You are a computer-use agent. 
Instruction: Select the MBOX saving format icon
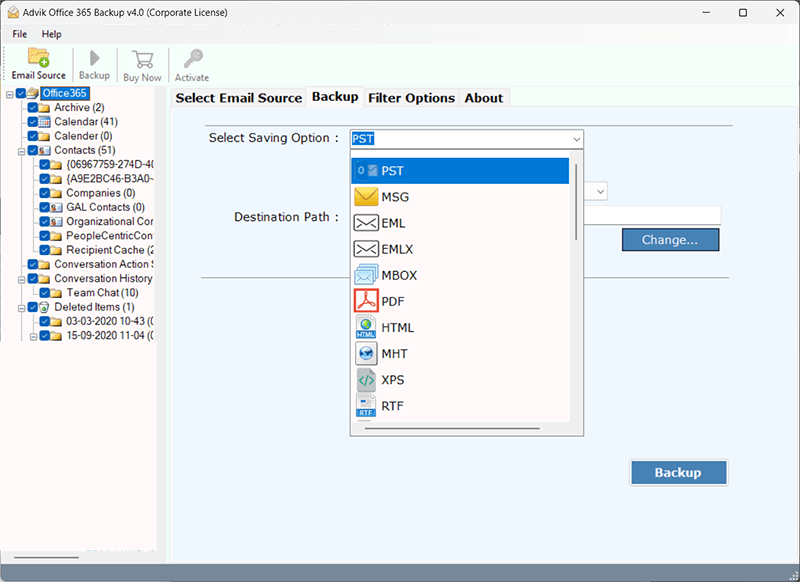point(367,275)
